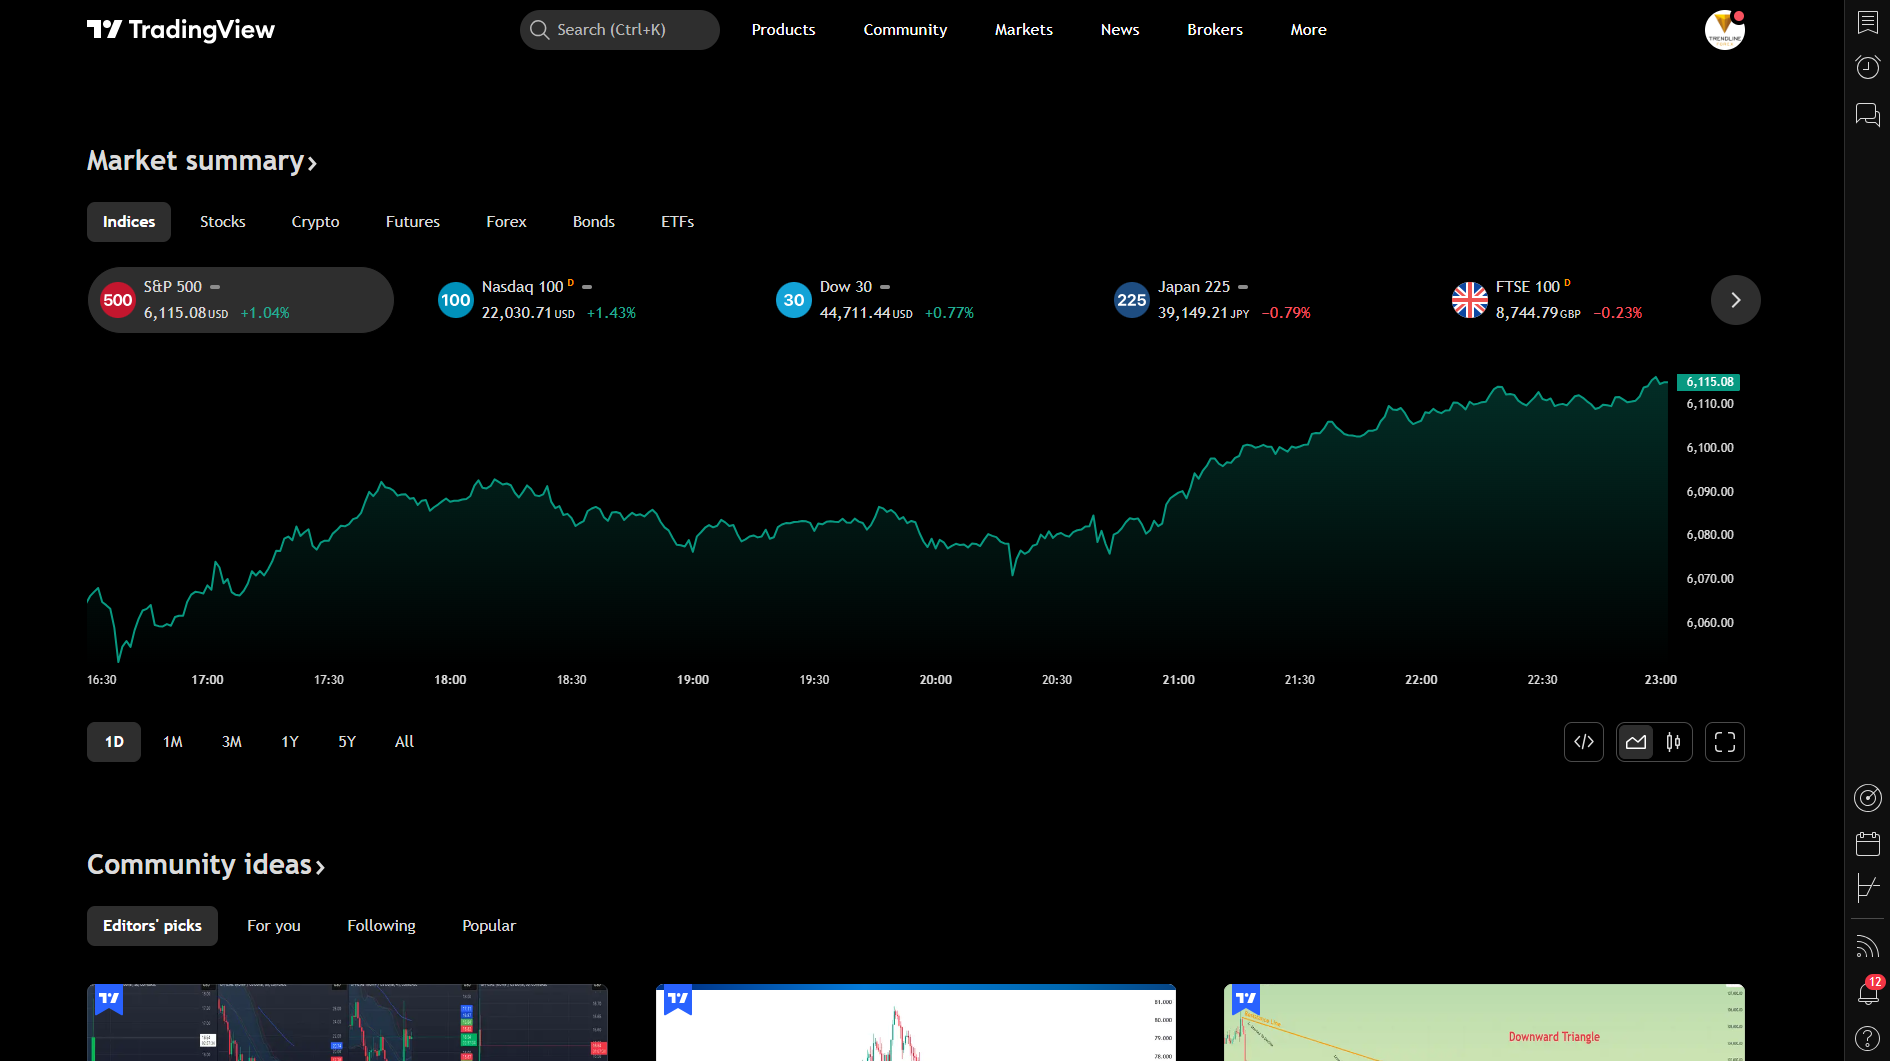Click the search magnifier icon
The image size is (1890, 1061).
540,30
